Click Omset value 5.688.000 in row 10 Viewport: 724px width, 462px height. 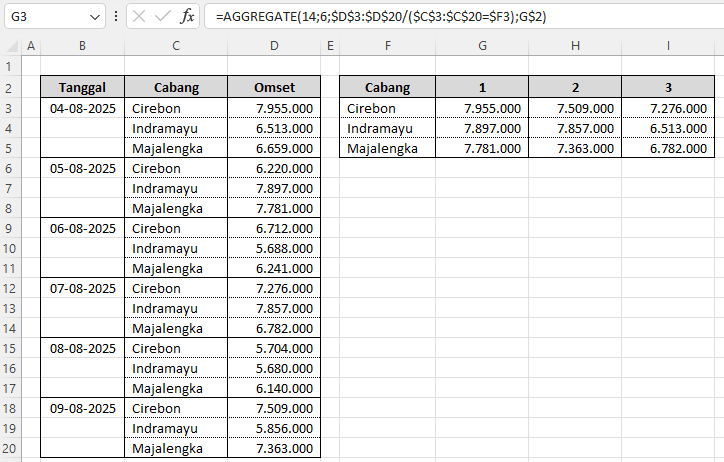click(274, 248)
